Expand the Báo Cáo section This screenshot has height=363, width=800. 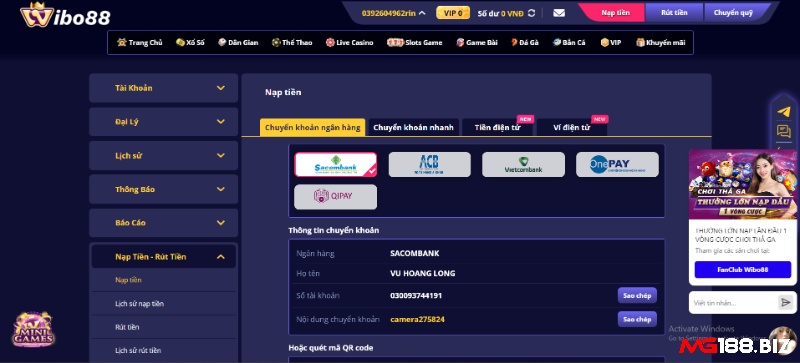pos(163,223)
